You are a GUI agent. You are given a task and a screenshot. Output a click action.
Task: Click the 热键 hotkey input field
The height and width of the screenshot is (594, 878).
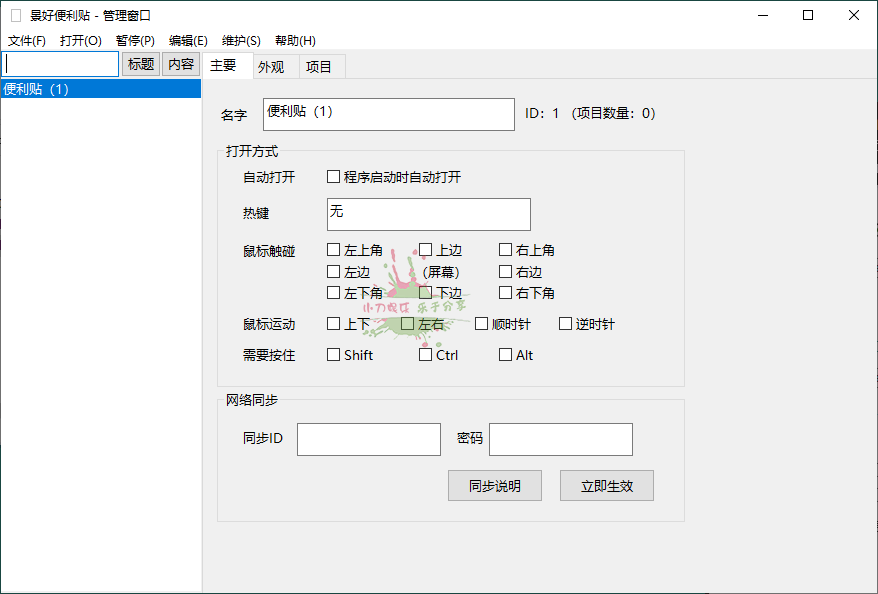click(428, 214)
